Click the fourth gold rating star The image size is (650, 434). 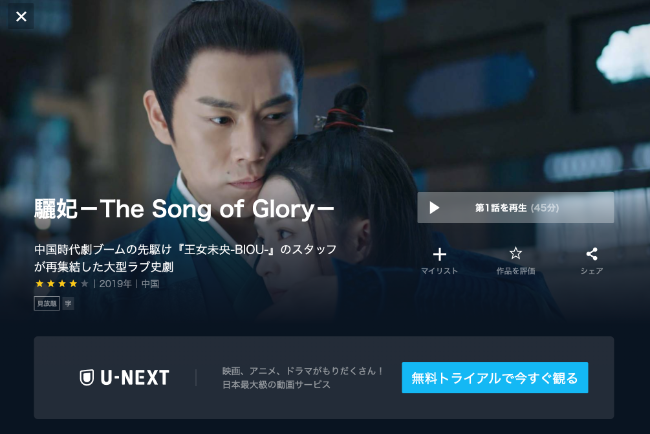click(x=73, y=284)
